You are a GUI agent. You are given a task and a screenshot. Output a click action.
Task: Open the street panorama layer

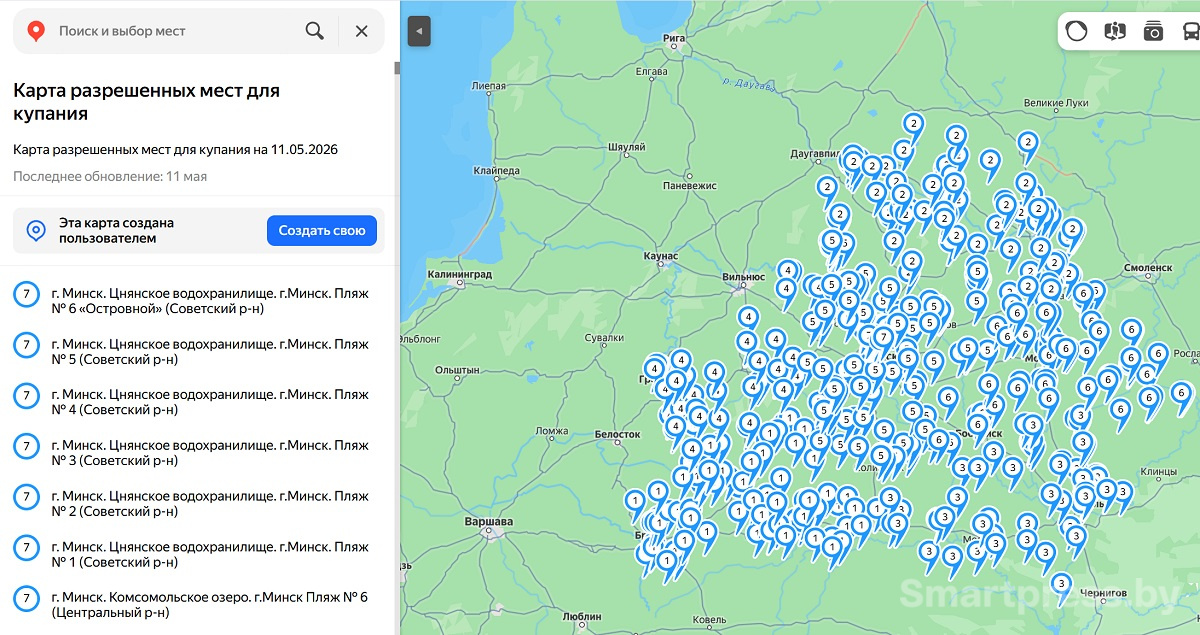[x=1115, y=31]
